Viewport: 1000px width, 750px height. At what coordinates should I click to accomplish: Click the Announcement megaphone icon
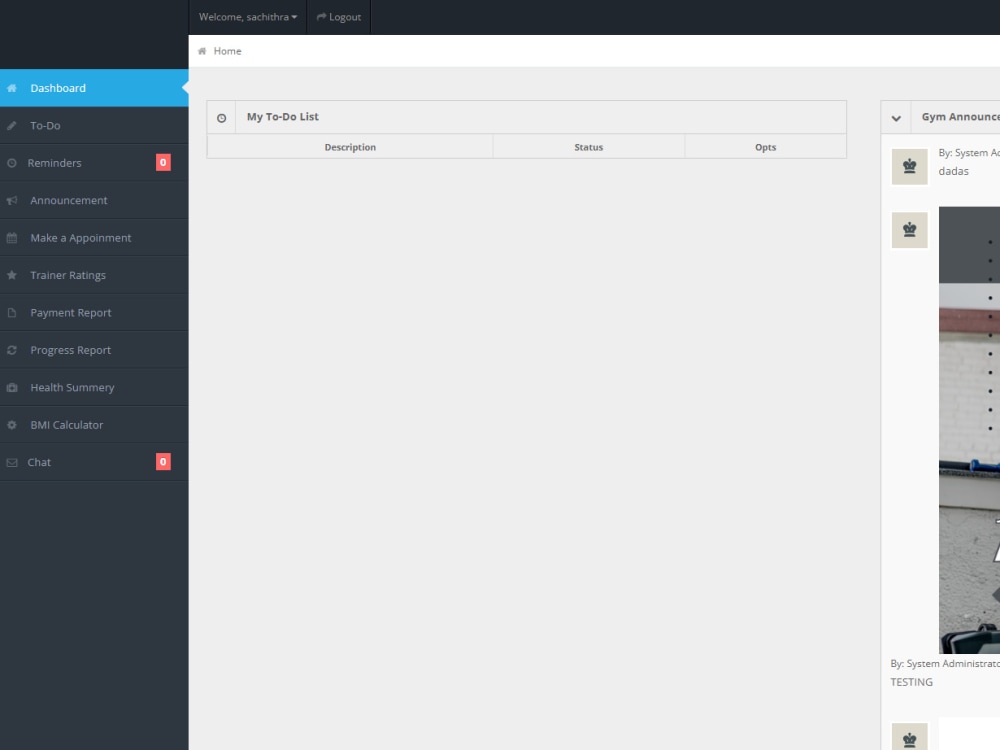pyautogui.click(x=11, y=200)
